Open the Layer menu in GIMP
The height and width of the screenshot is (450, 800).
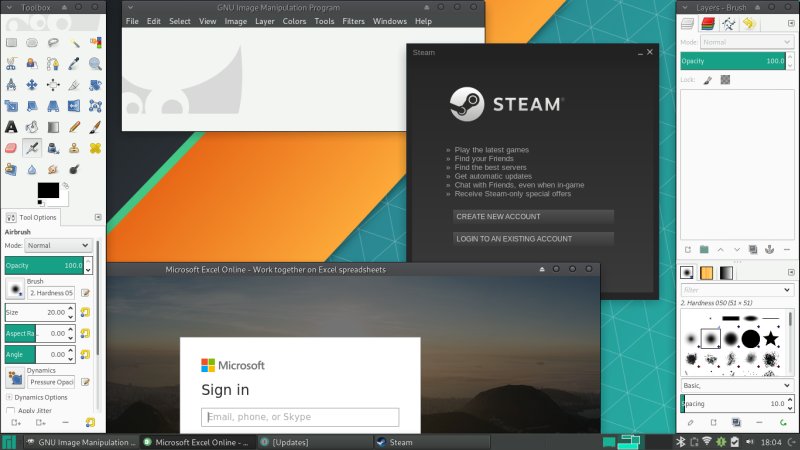click(x=265, y=21)
